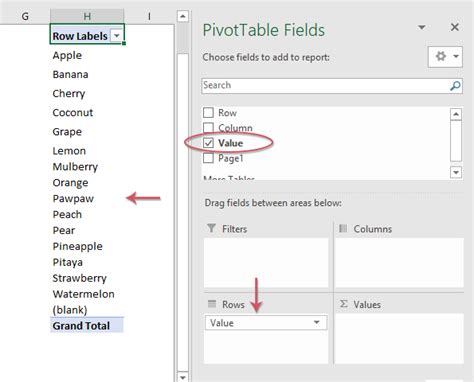474x382 pixels.
Task: Click the Rows area icon
Action: click(x=212, y=304)
